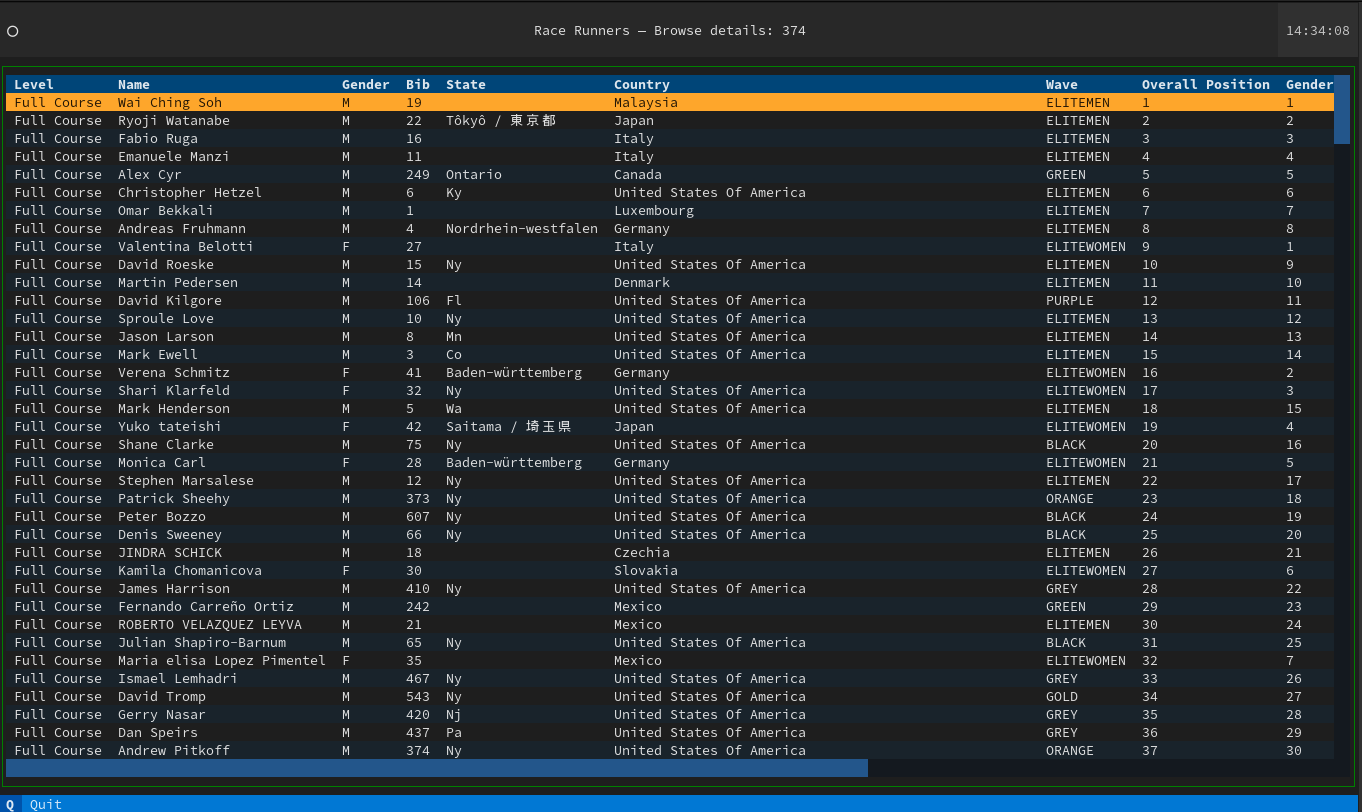Select the runner Peter Bozzo
Viewport: 1362px width, 812px height.
tap(670, 517)
